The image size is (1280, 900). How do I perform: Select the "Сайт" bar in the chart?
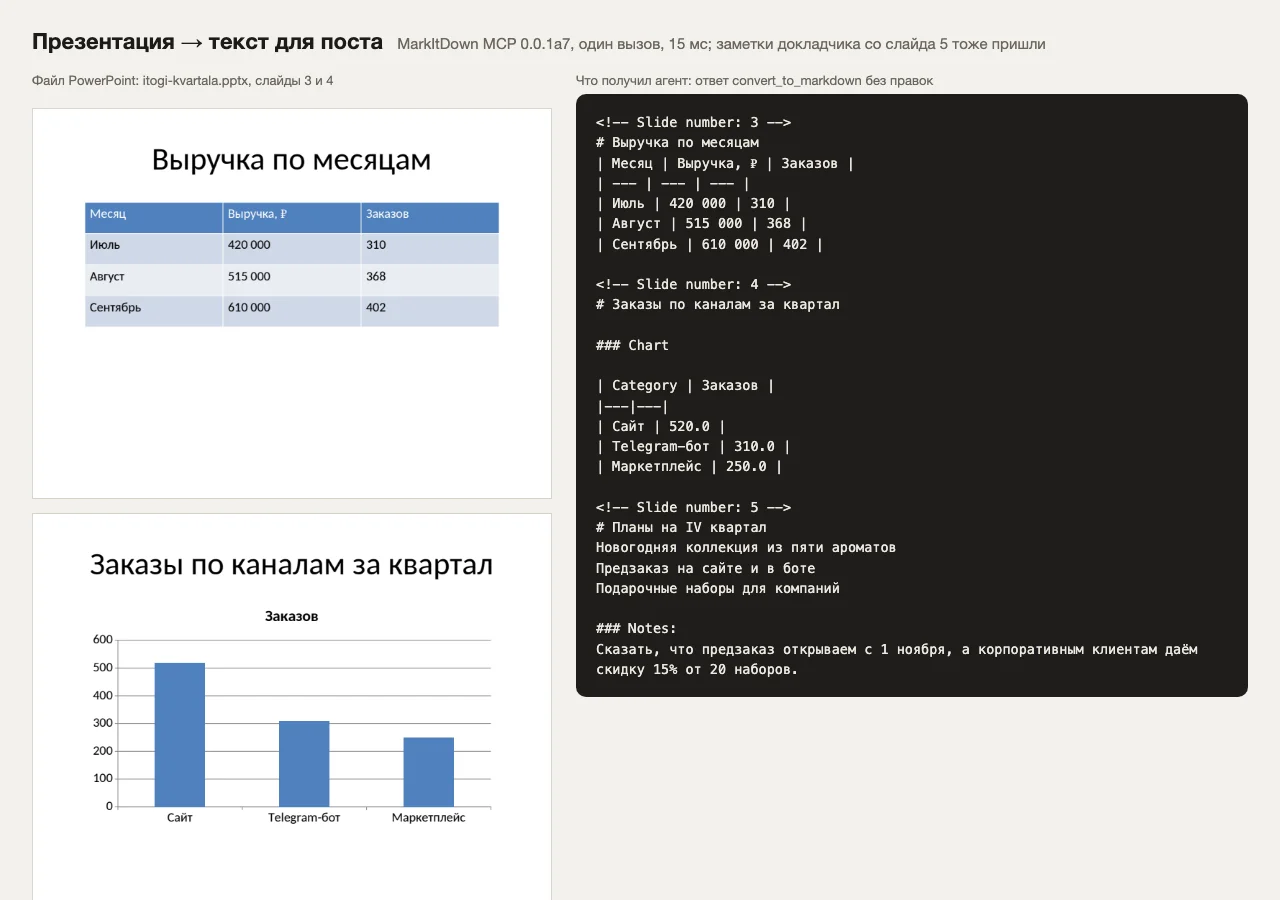pyautogui.click(x=180, y=734)
